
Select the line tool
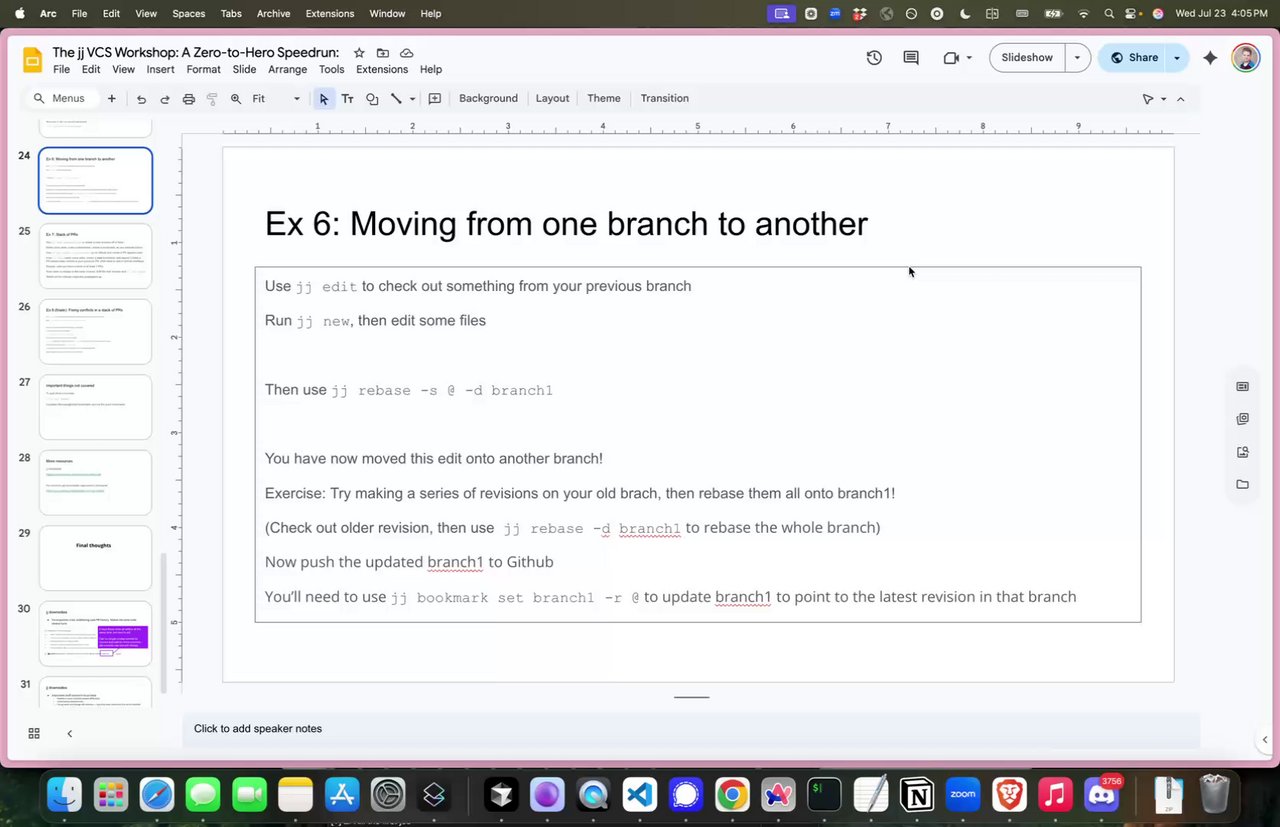click(x=396, y=99)
